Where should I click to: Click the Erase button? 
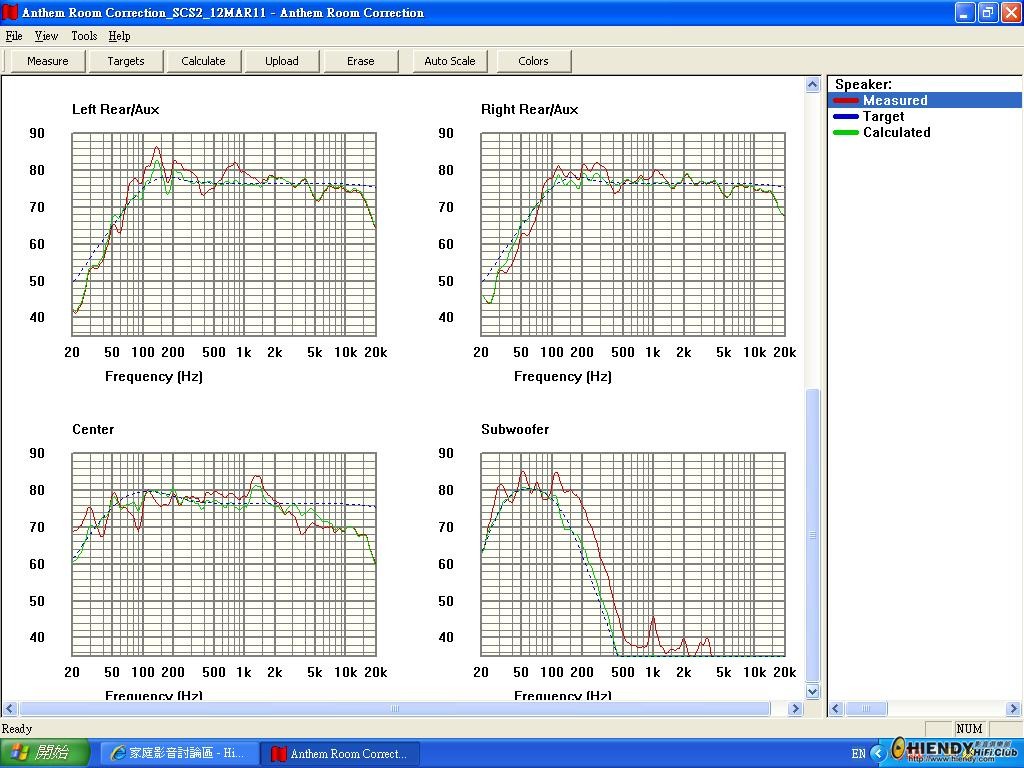[360, 61]
